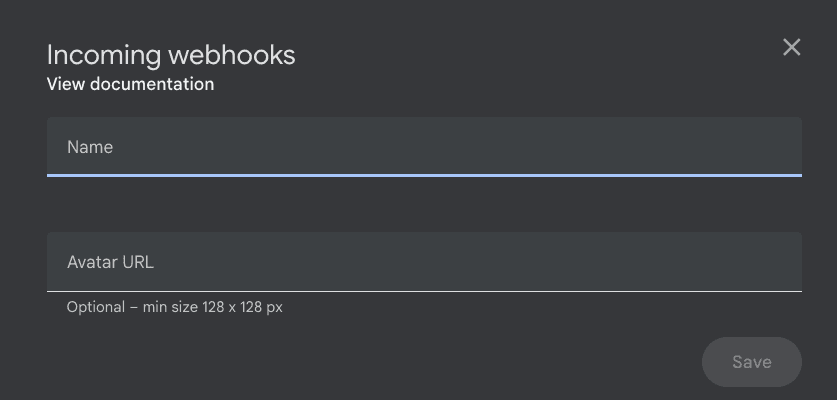Screen dimensions: 837x400
Task: Click the word webhooks in the title
Action: click(x=232, y=55)
